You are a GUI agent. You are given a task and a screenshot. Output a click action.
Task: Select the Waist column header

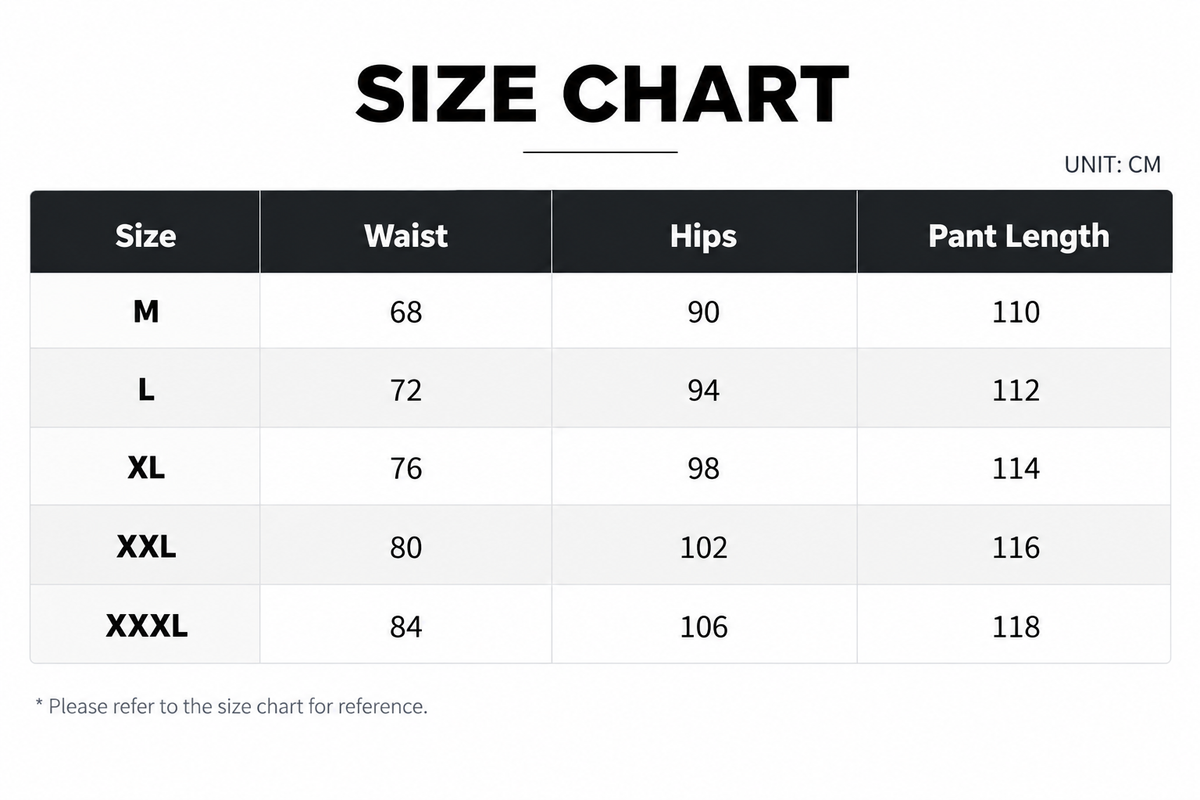coord(406,236)
